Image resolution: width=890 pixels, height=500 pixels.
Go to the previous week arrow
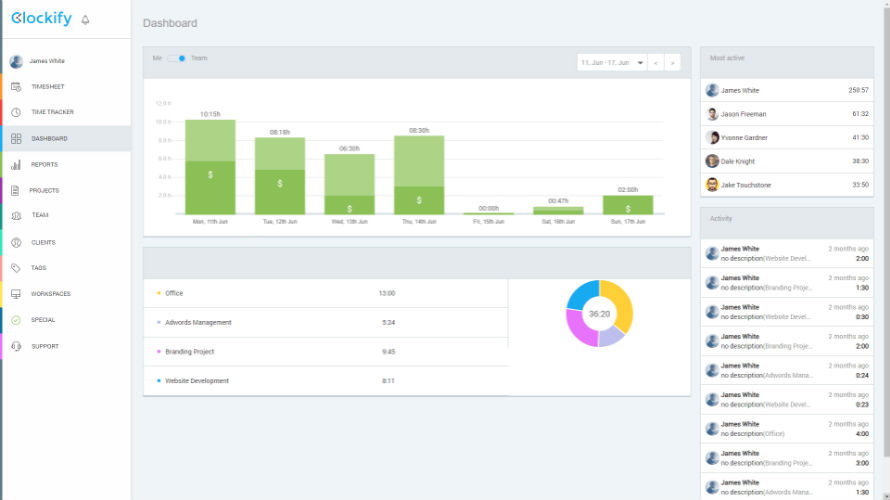click(x=656, y=62)
